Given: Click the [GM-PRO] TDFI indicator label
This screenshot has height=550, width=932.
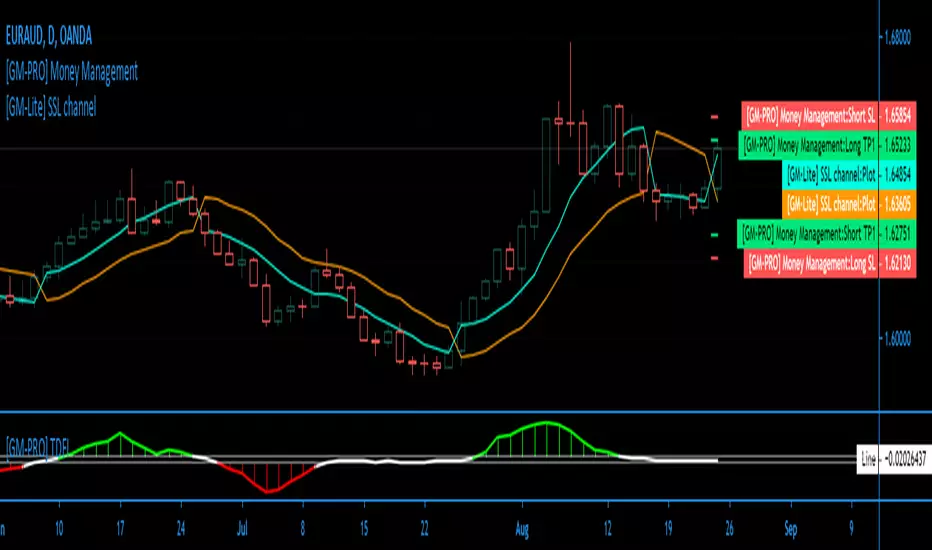Looking at the screenshot, I should (x=37, y=446).
